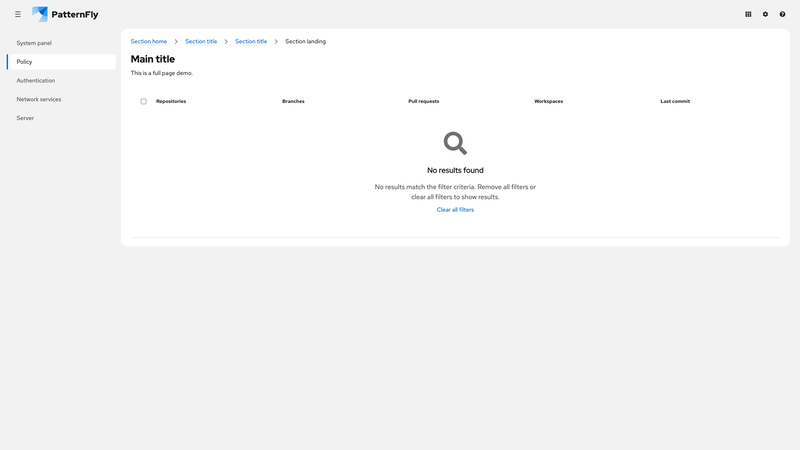Screen dimensions: 800x450
Task: Select Policy in the sidebar
Action: coord(61,62)
